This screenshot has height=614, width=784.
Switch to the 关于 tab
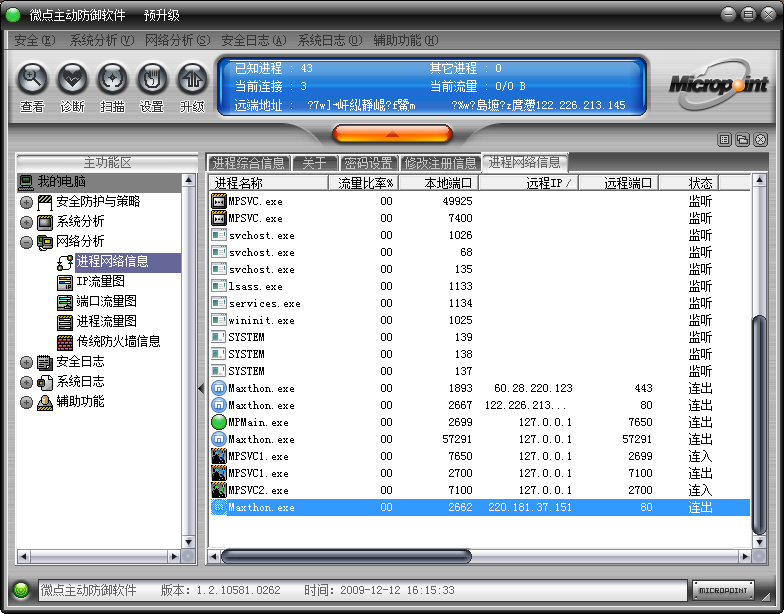(314, 163)
